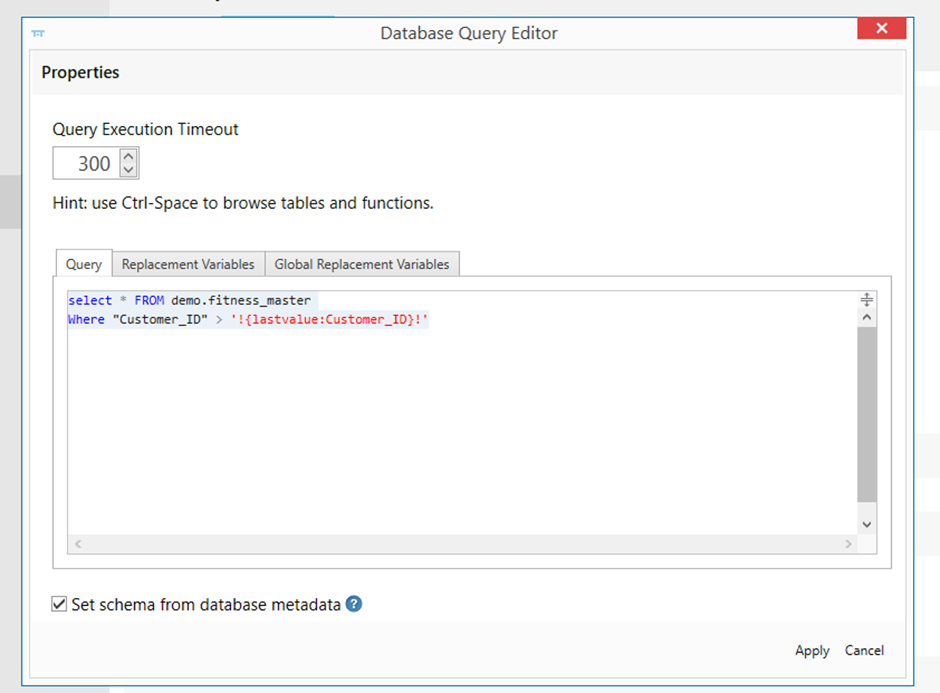Click the 'select' keyword in the query
The width and height of the screenshot is (940, 693).
pyautogui.click(x=90, y=300)
